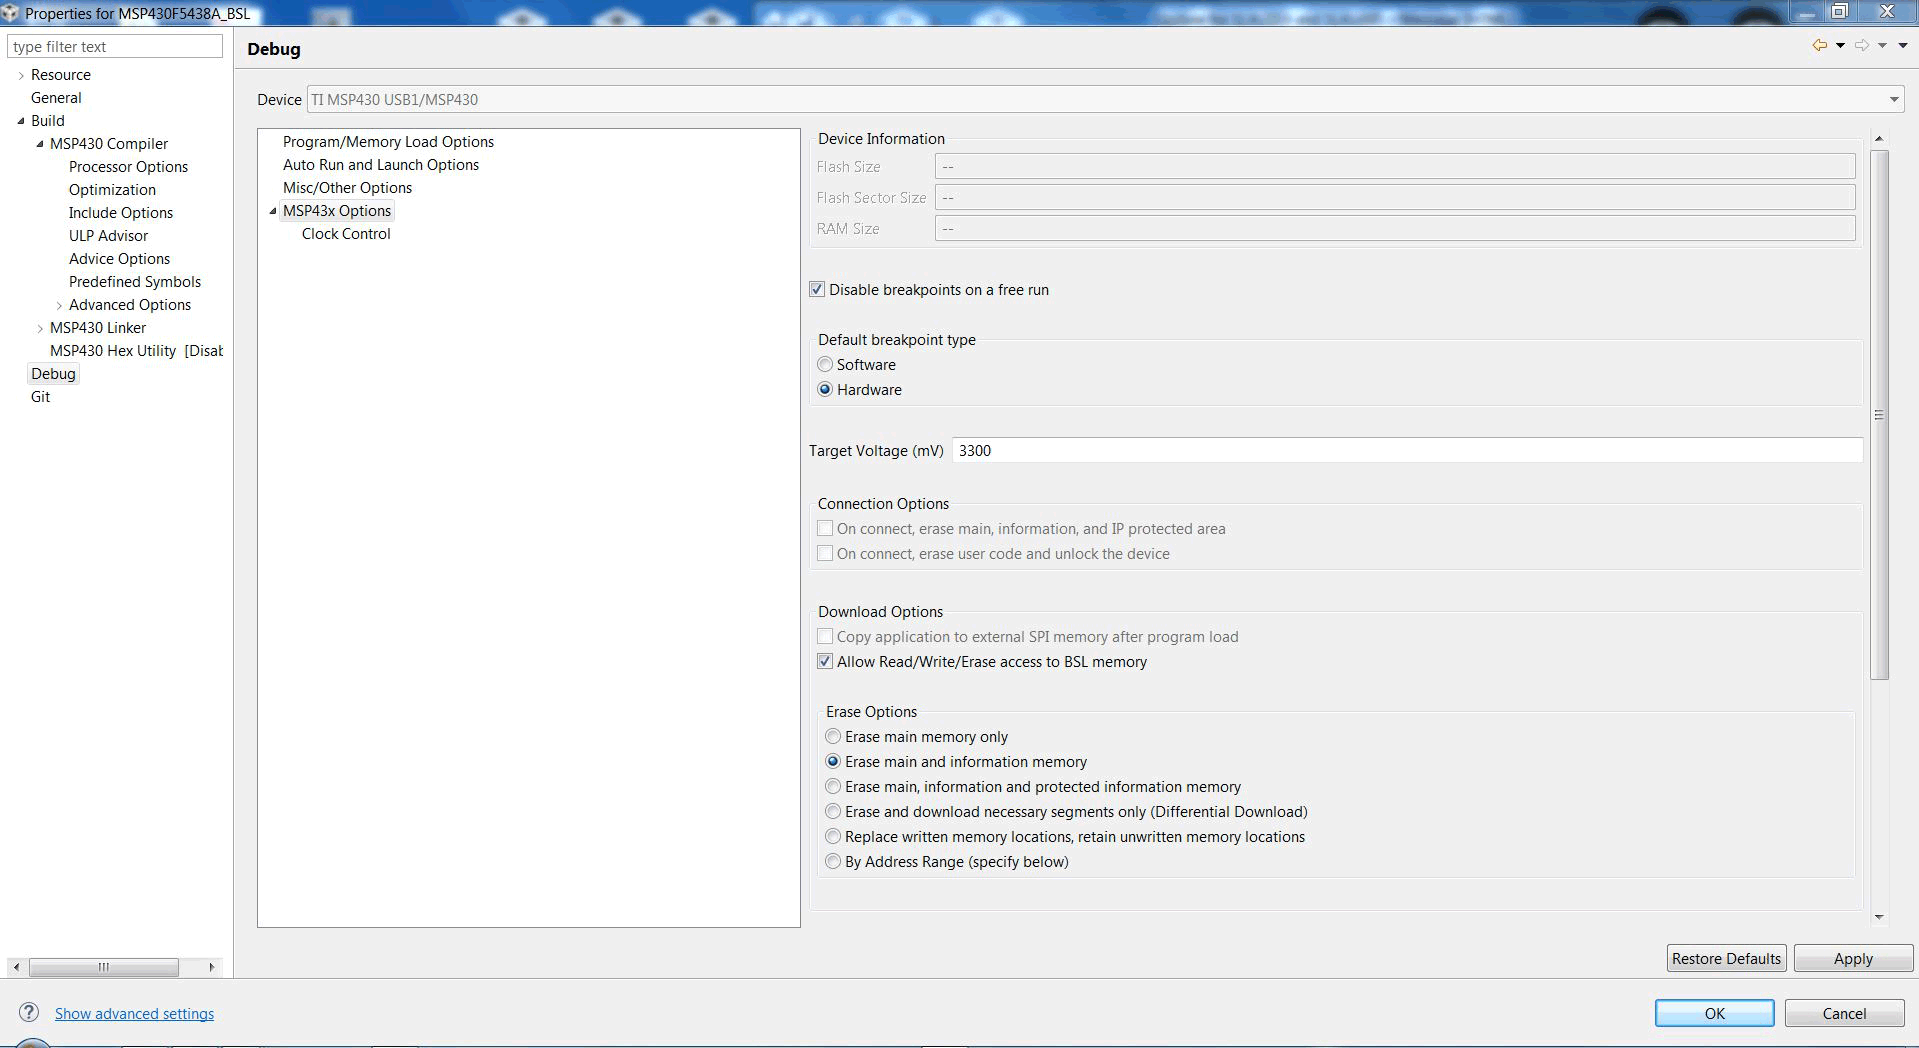Select Processor Options
This screenshot has height=1048, width=1919.
[128, 167]
